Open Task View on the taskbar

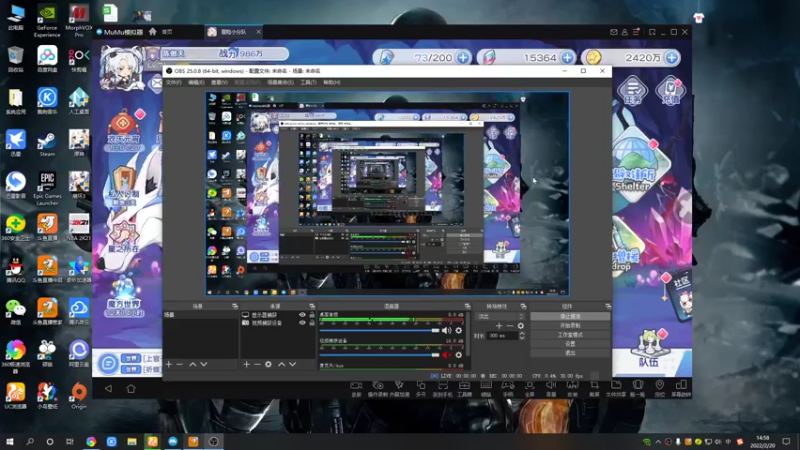pyautogui.click(x=70, y=441)
